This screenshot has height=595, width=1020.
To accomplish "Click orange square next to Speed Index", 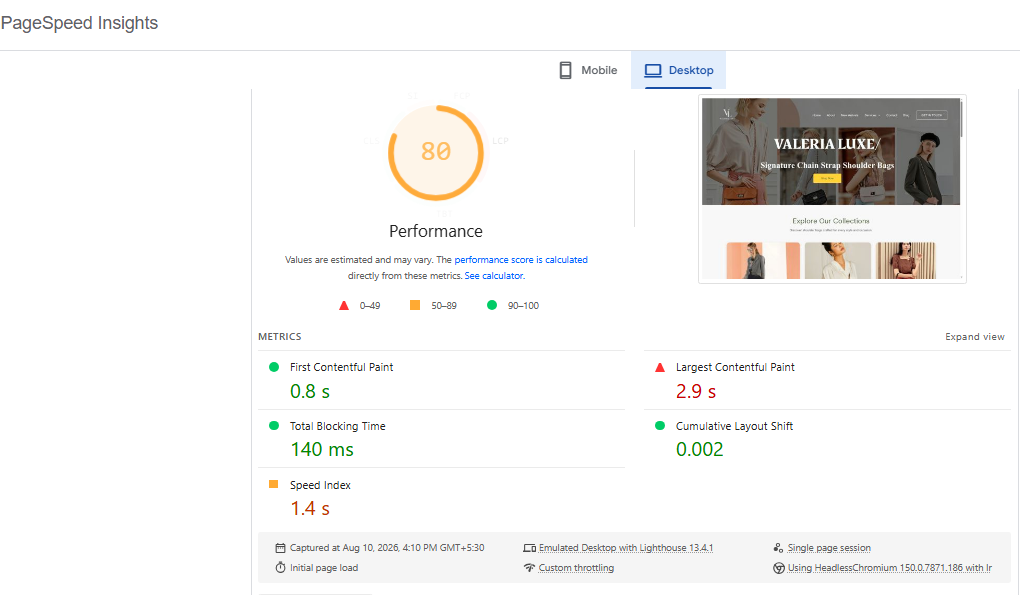I will pyautogui.click(x=274, y=484).
